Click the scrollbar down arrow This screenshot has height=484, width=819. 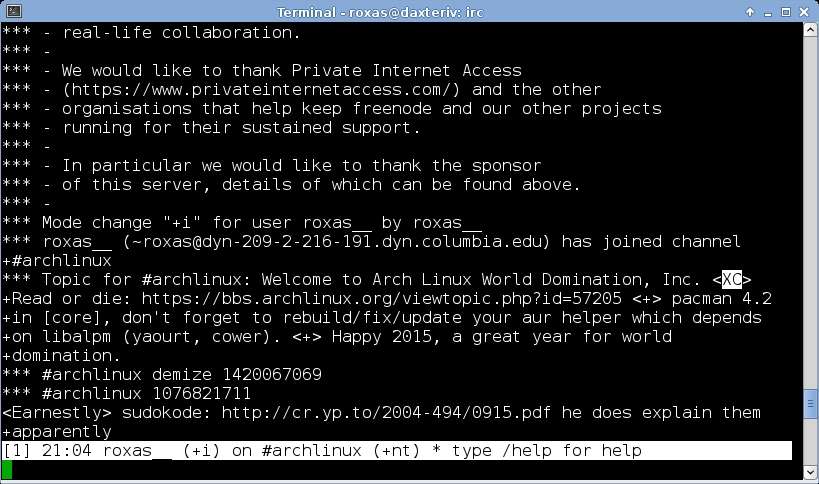tap(810, 473)
